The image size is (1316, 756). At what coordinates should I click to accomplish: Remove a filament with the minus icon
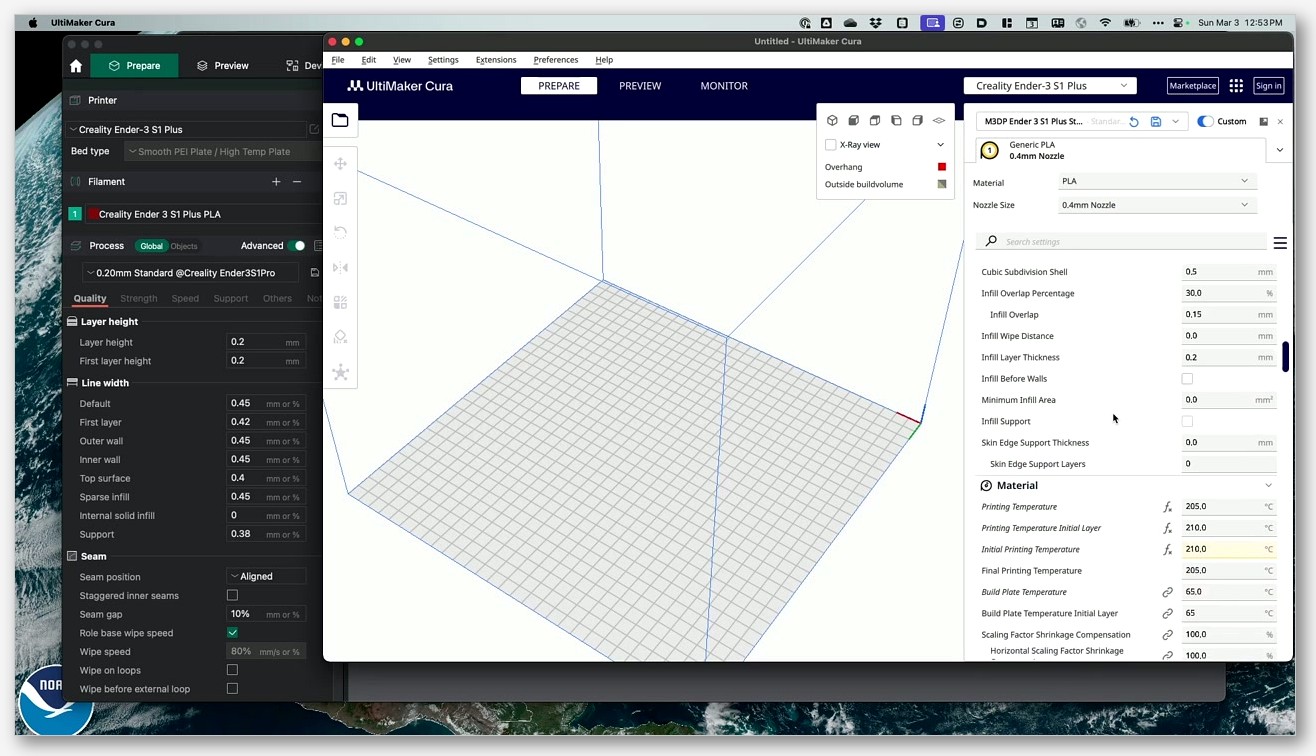(x=297, y=182)
